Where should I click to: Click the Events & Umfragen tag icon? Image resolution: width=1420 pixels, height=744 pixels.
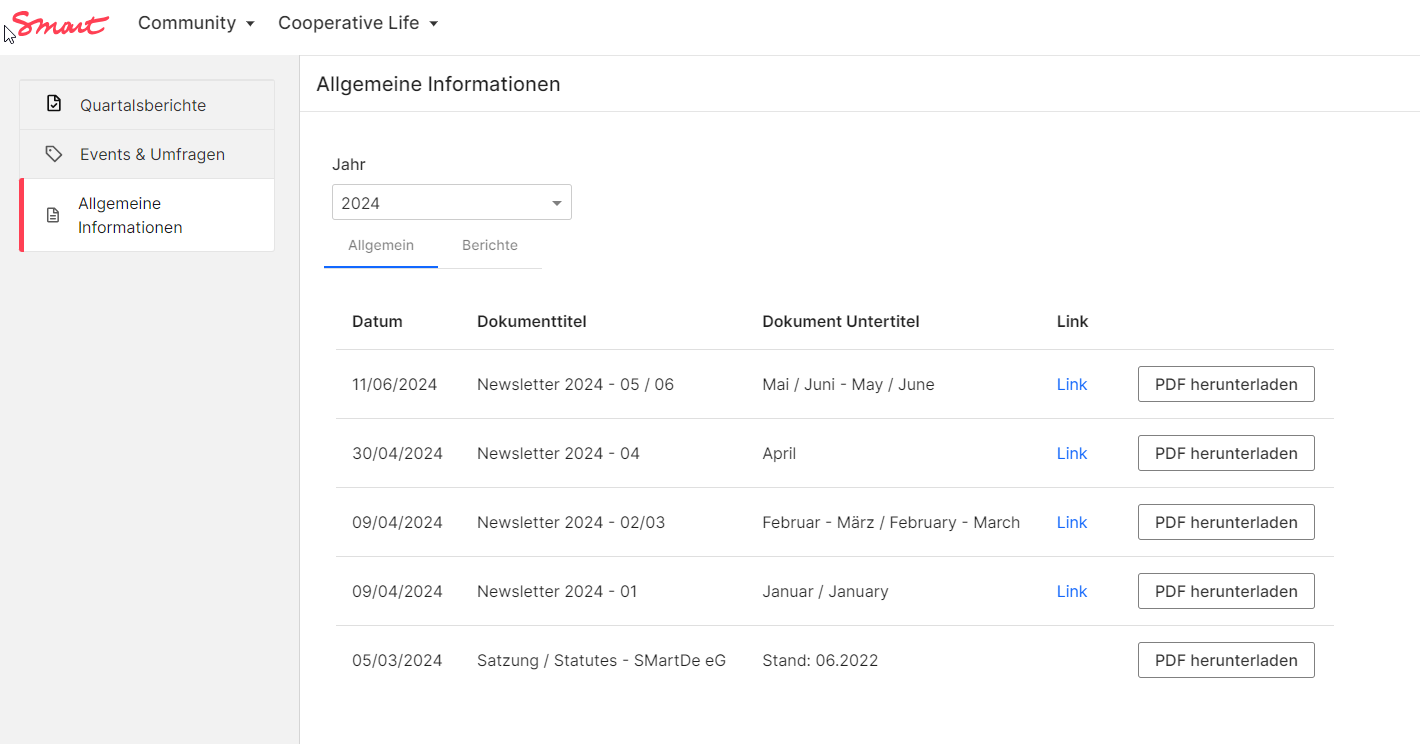(54, 154)
